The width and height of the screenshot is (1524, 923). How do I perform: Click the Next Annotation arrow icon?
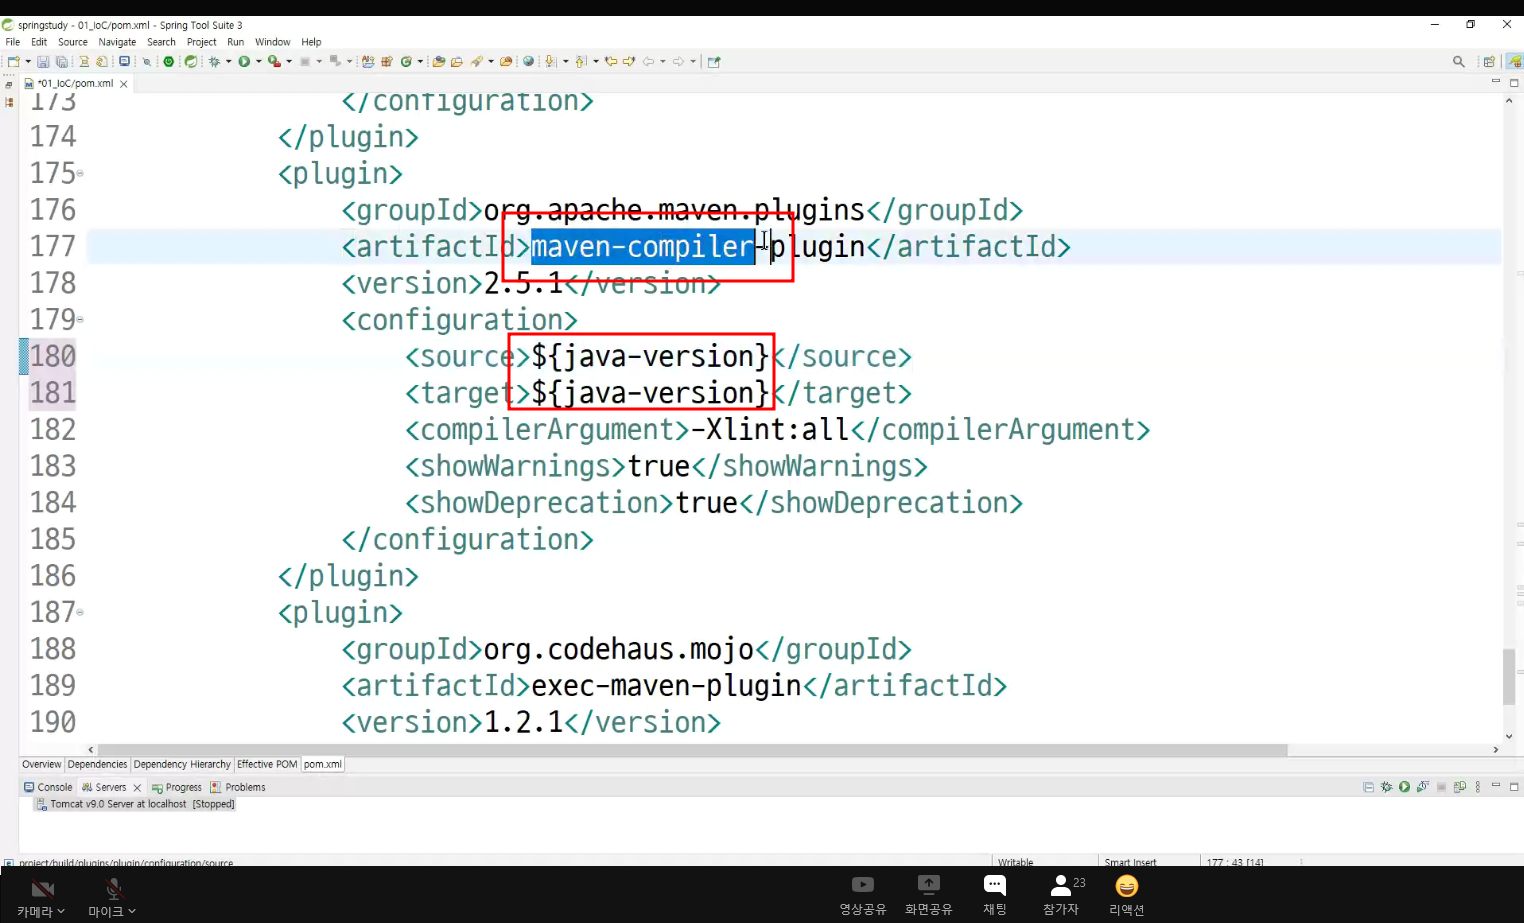point(551,61)
